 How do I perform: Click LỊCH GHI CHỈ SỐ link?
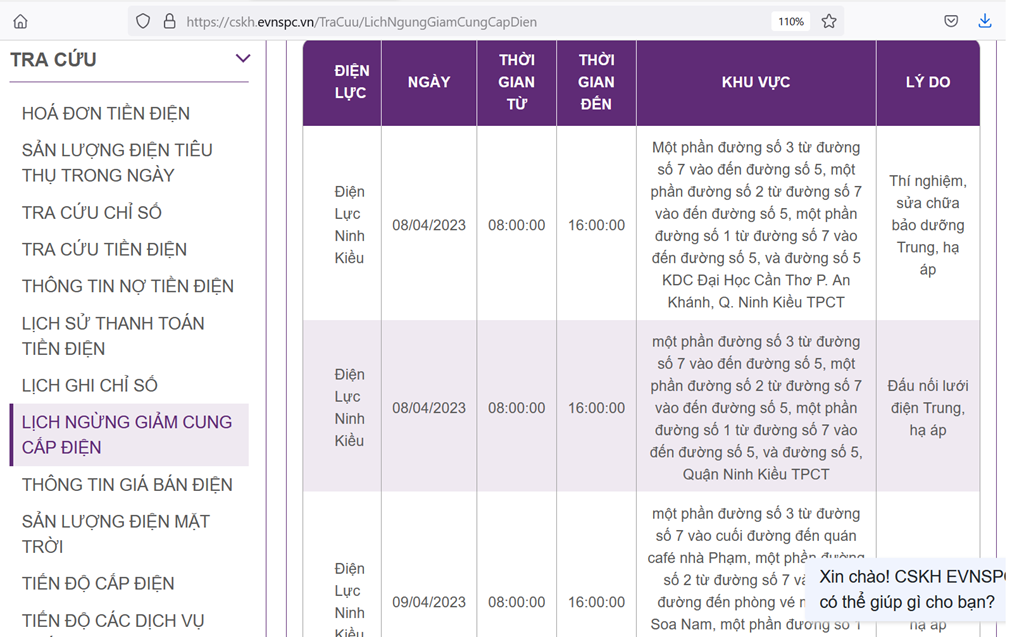coord(90,385)
